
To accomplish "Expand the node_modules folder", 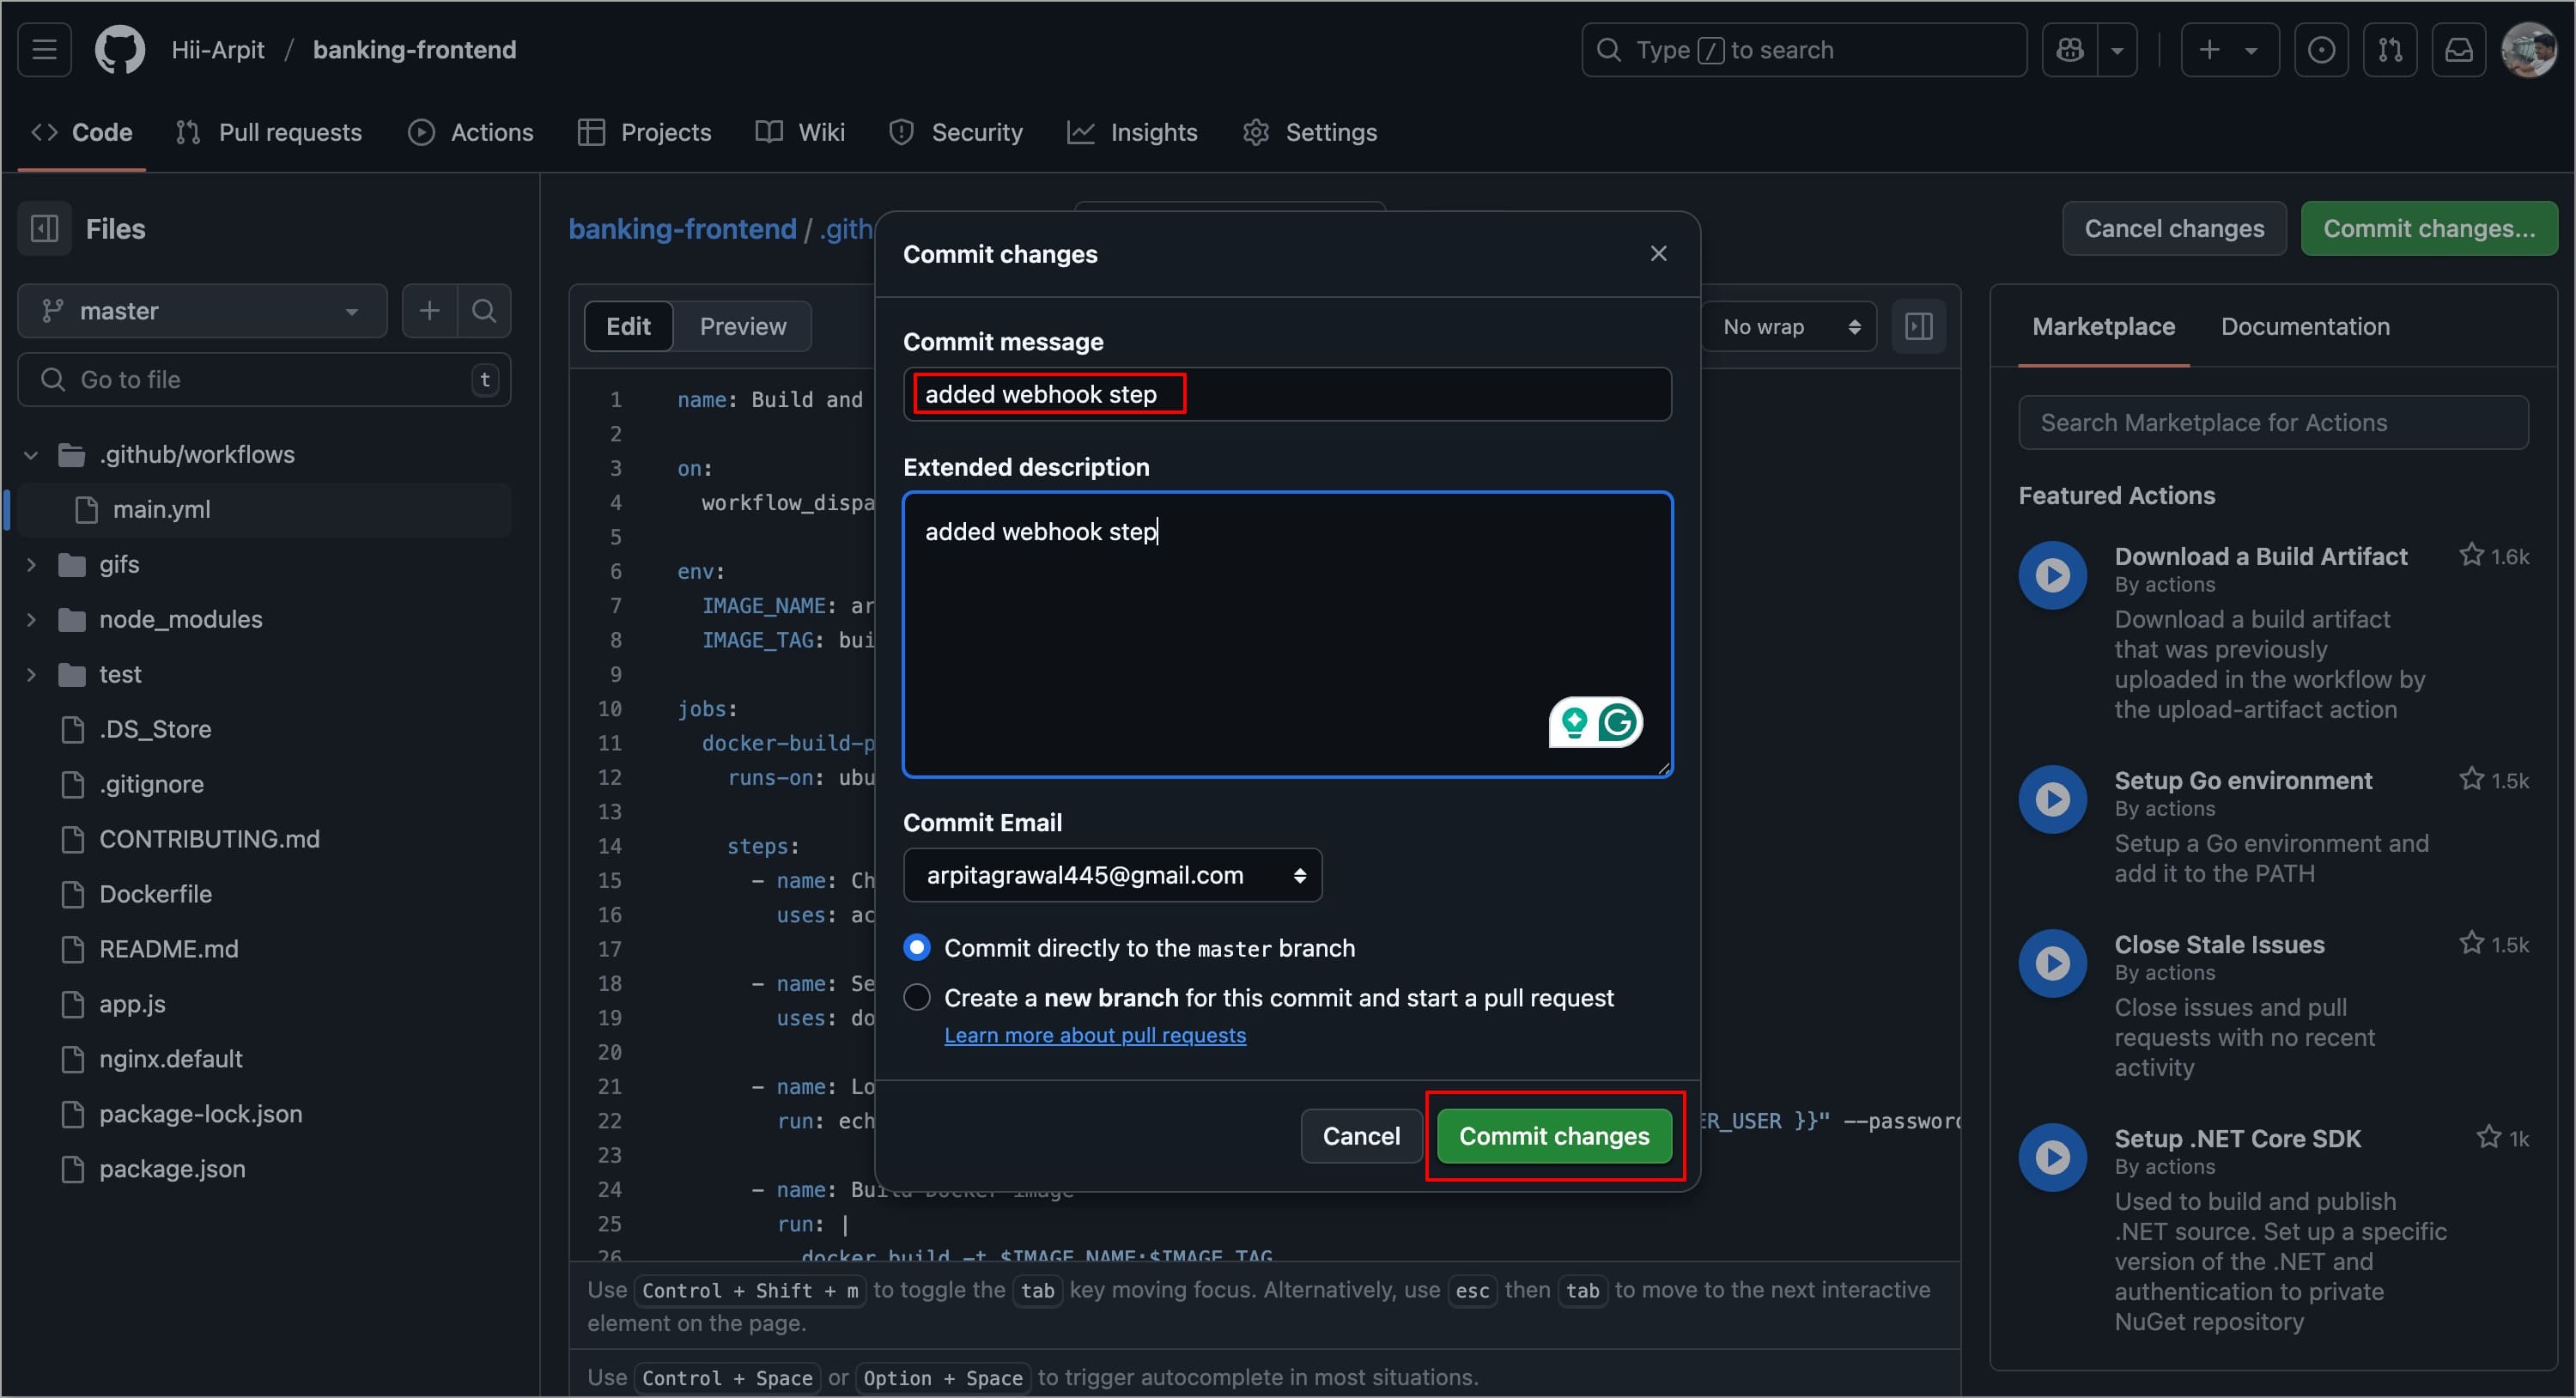I will point(32,620).
